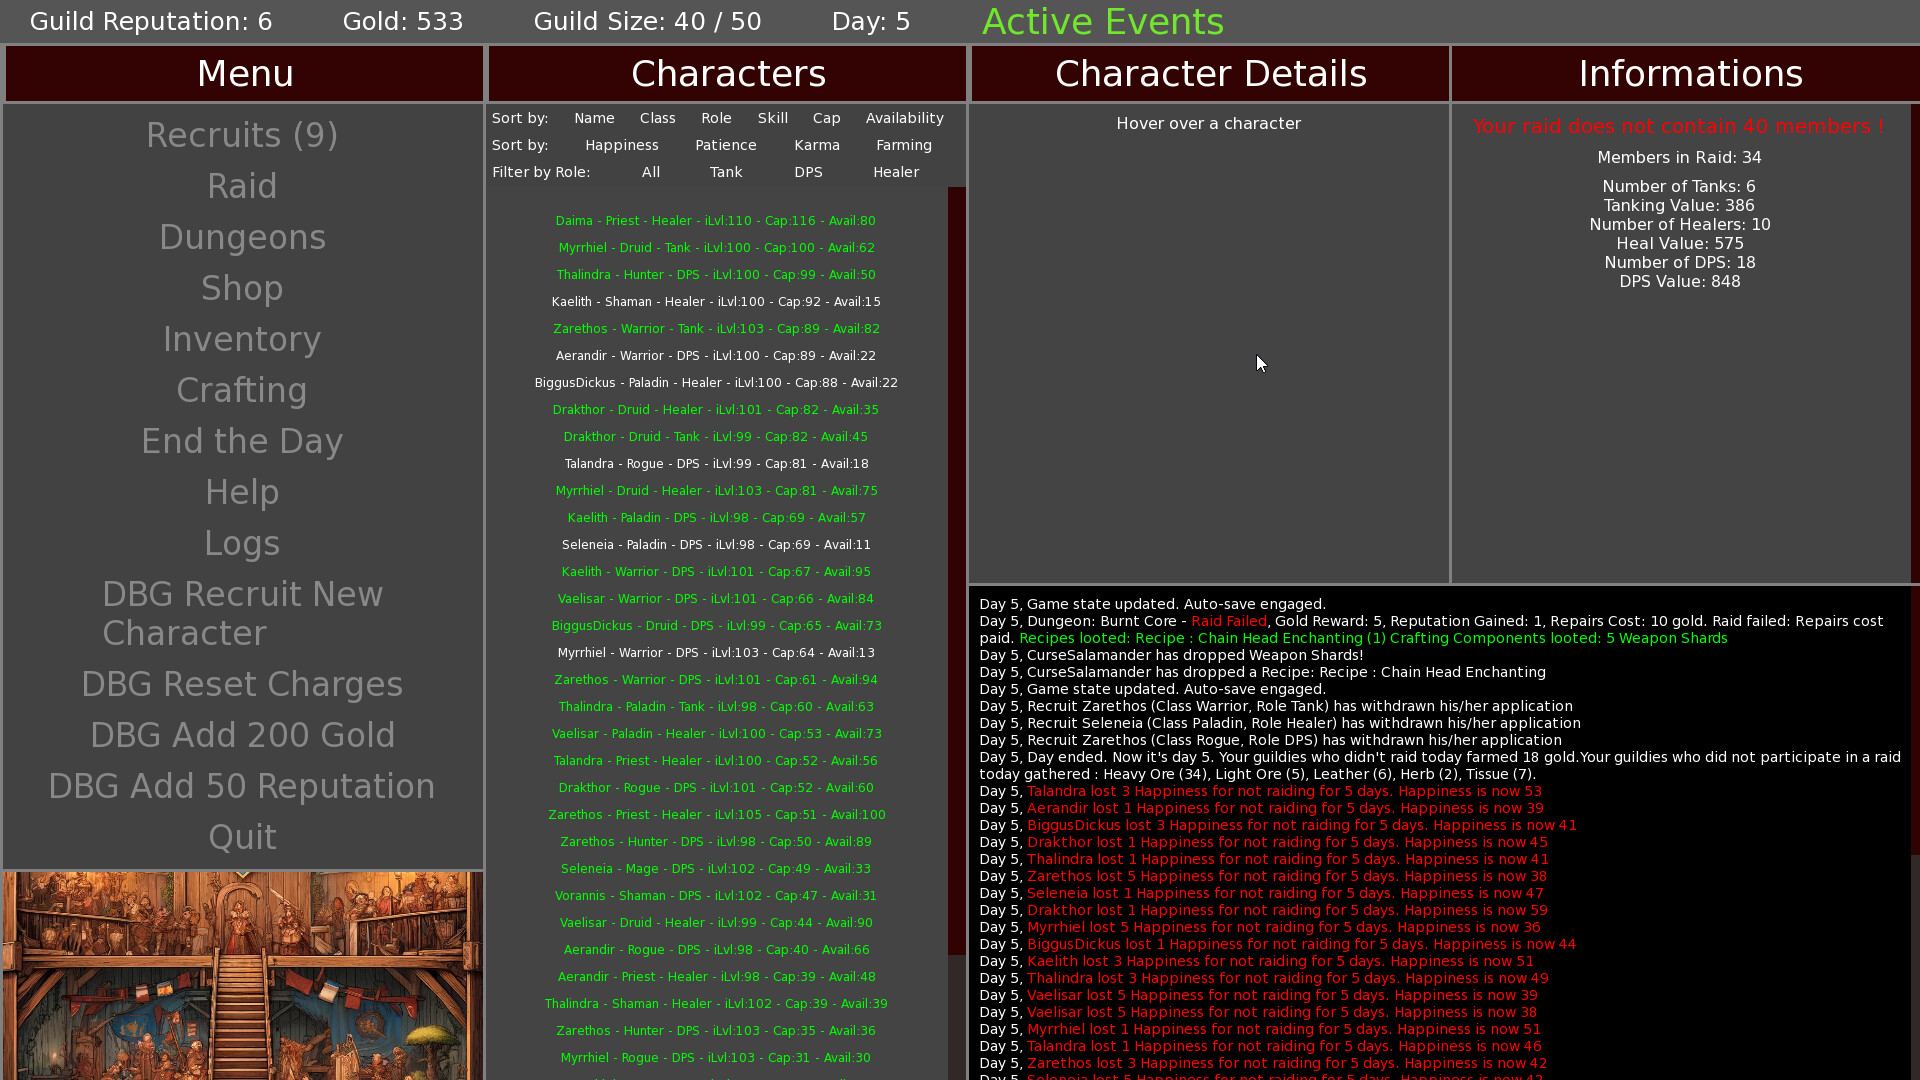Open the Dungeons screen

point(242,237)
